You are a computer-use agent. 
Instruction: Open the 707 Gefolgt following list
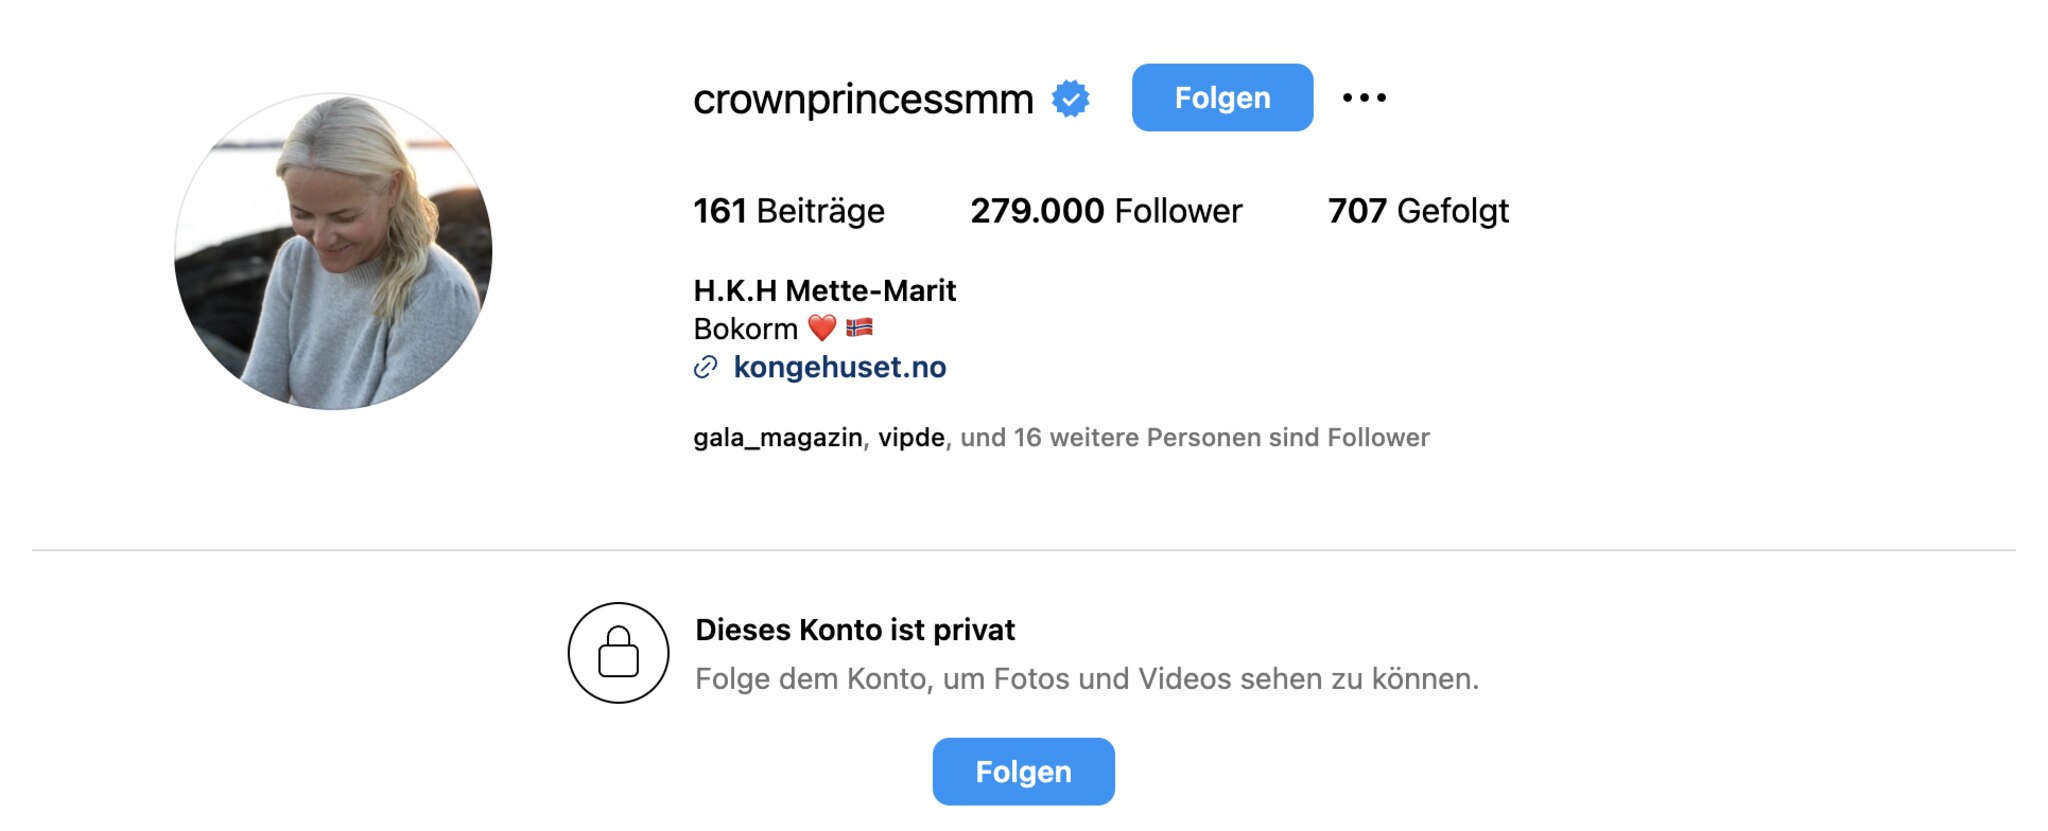click(1418, 211)
